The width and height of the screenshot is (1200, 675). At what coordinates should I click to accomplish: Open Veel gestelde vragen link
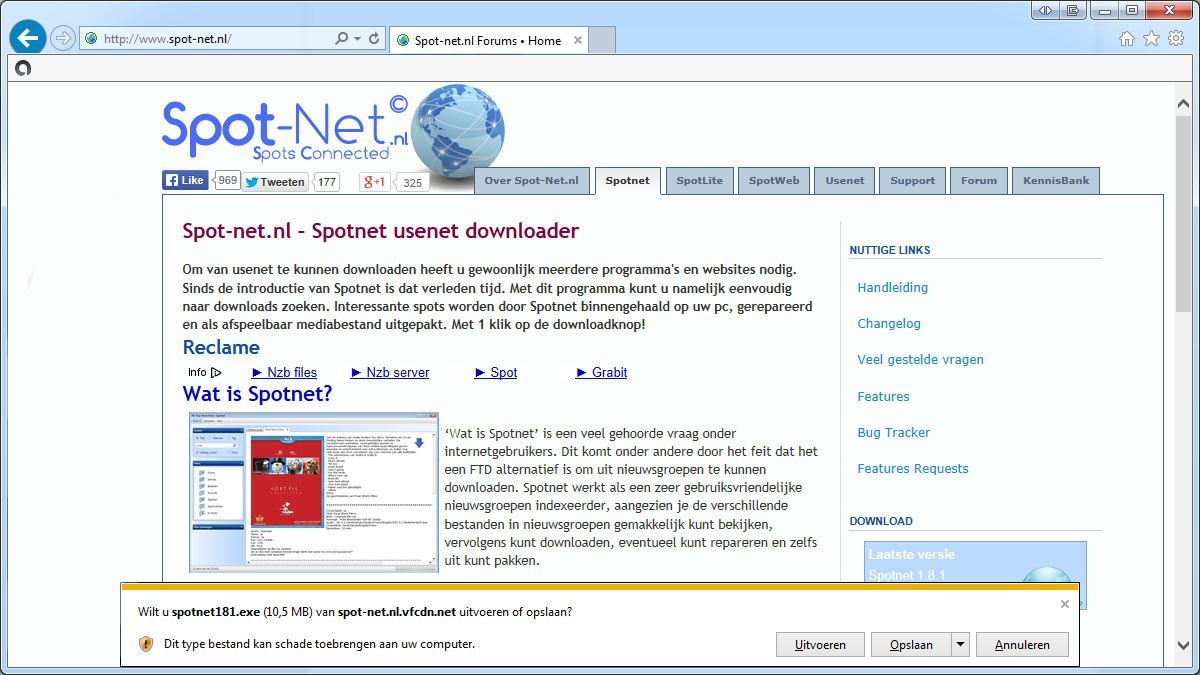tap(920, 359)
